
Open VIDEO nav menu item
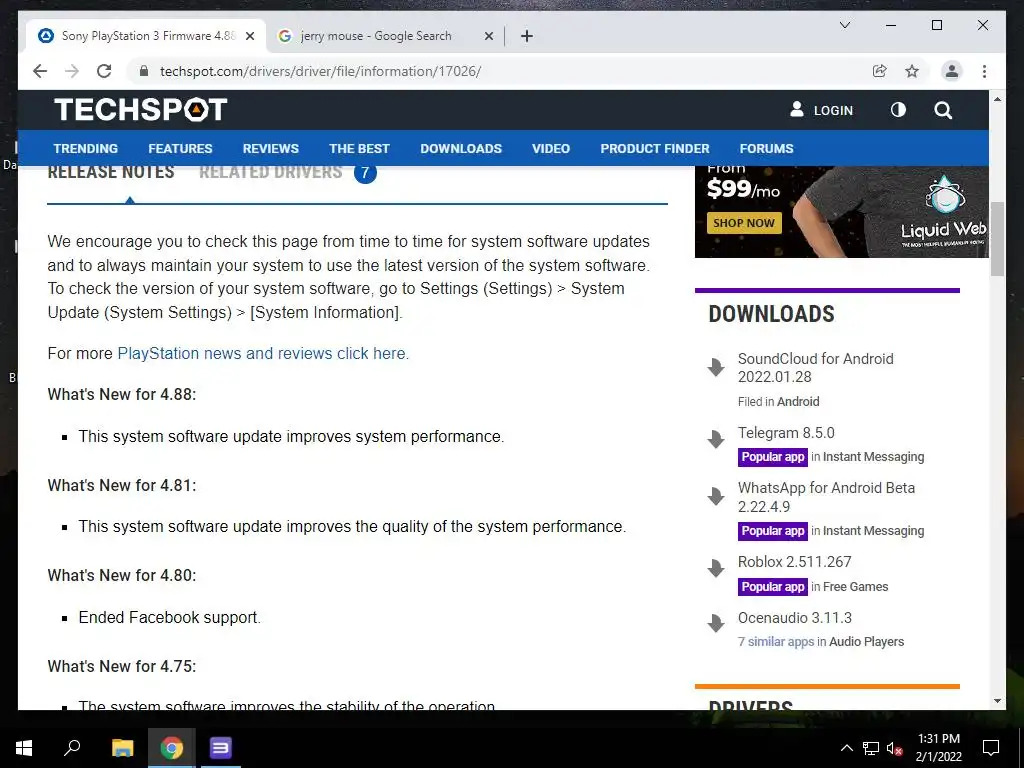(x=551, y=148)
